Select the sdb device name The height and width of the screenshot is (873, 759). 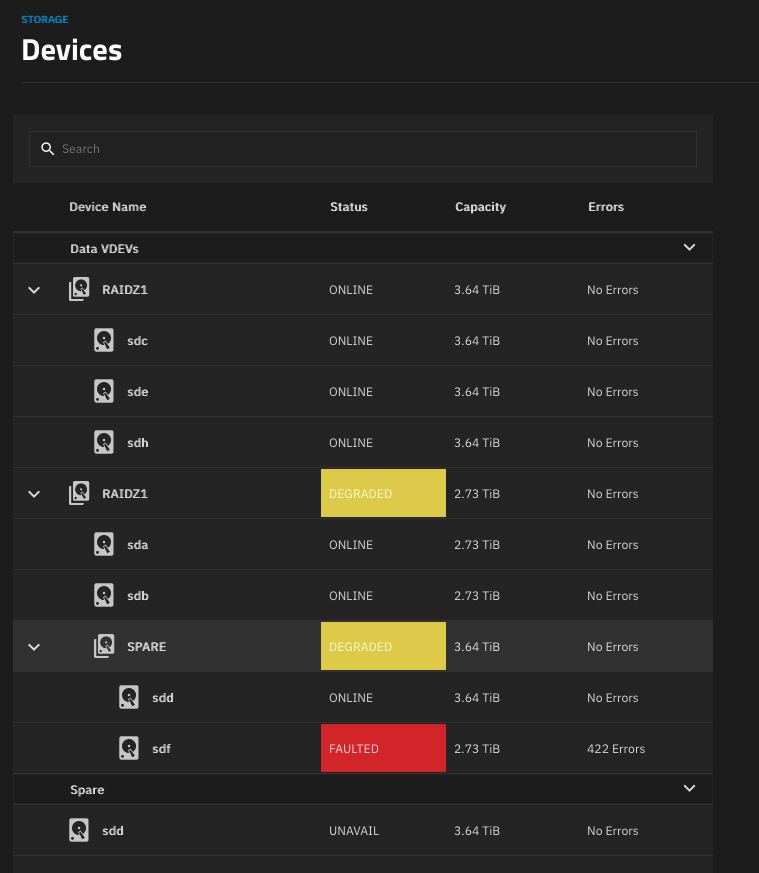138,596
